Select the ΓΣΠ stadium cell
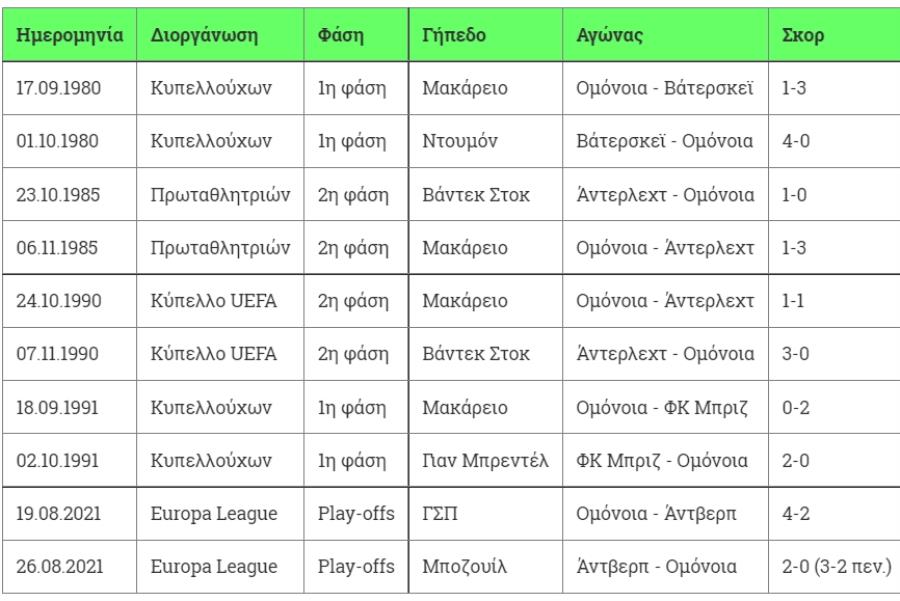Viewport: 900px width, 601px height. point(486,514)
